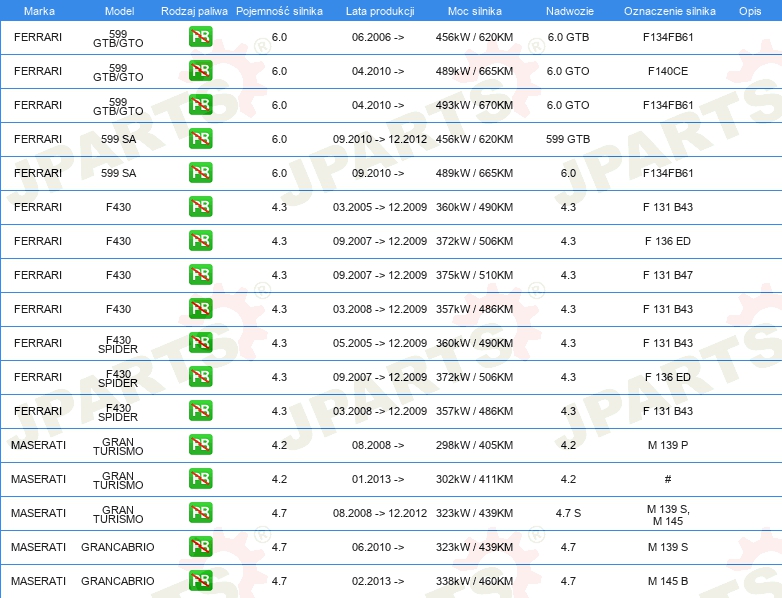Click the 599 SA model in the 489kW row
The height and width of the screenshot is (598, 782).
click(118, 173)
